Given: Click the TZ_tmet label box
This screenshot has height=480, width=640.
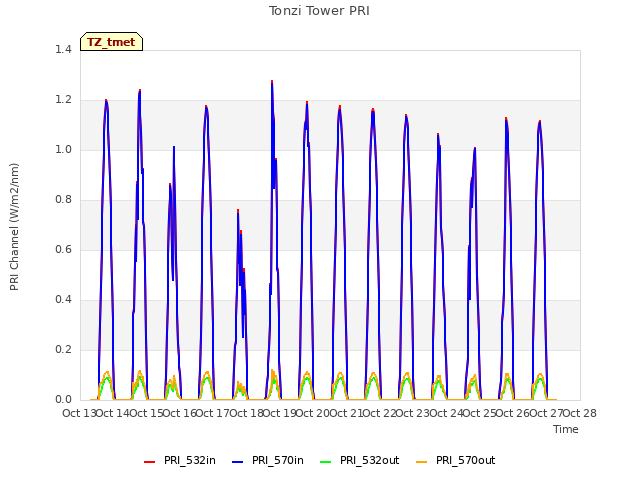Looking at the screenshot, I should click(x=111, y=42).
